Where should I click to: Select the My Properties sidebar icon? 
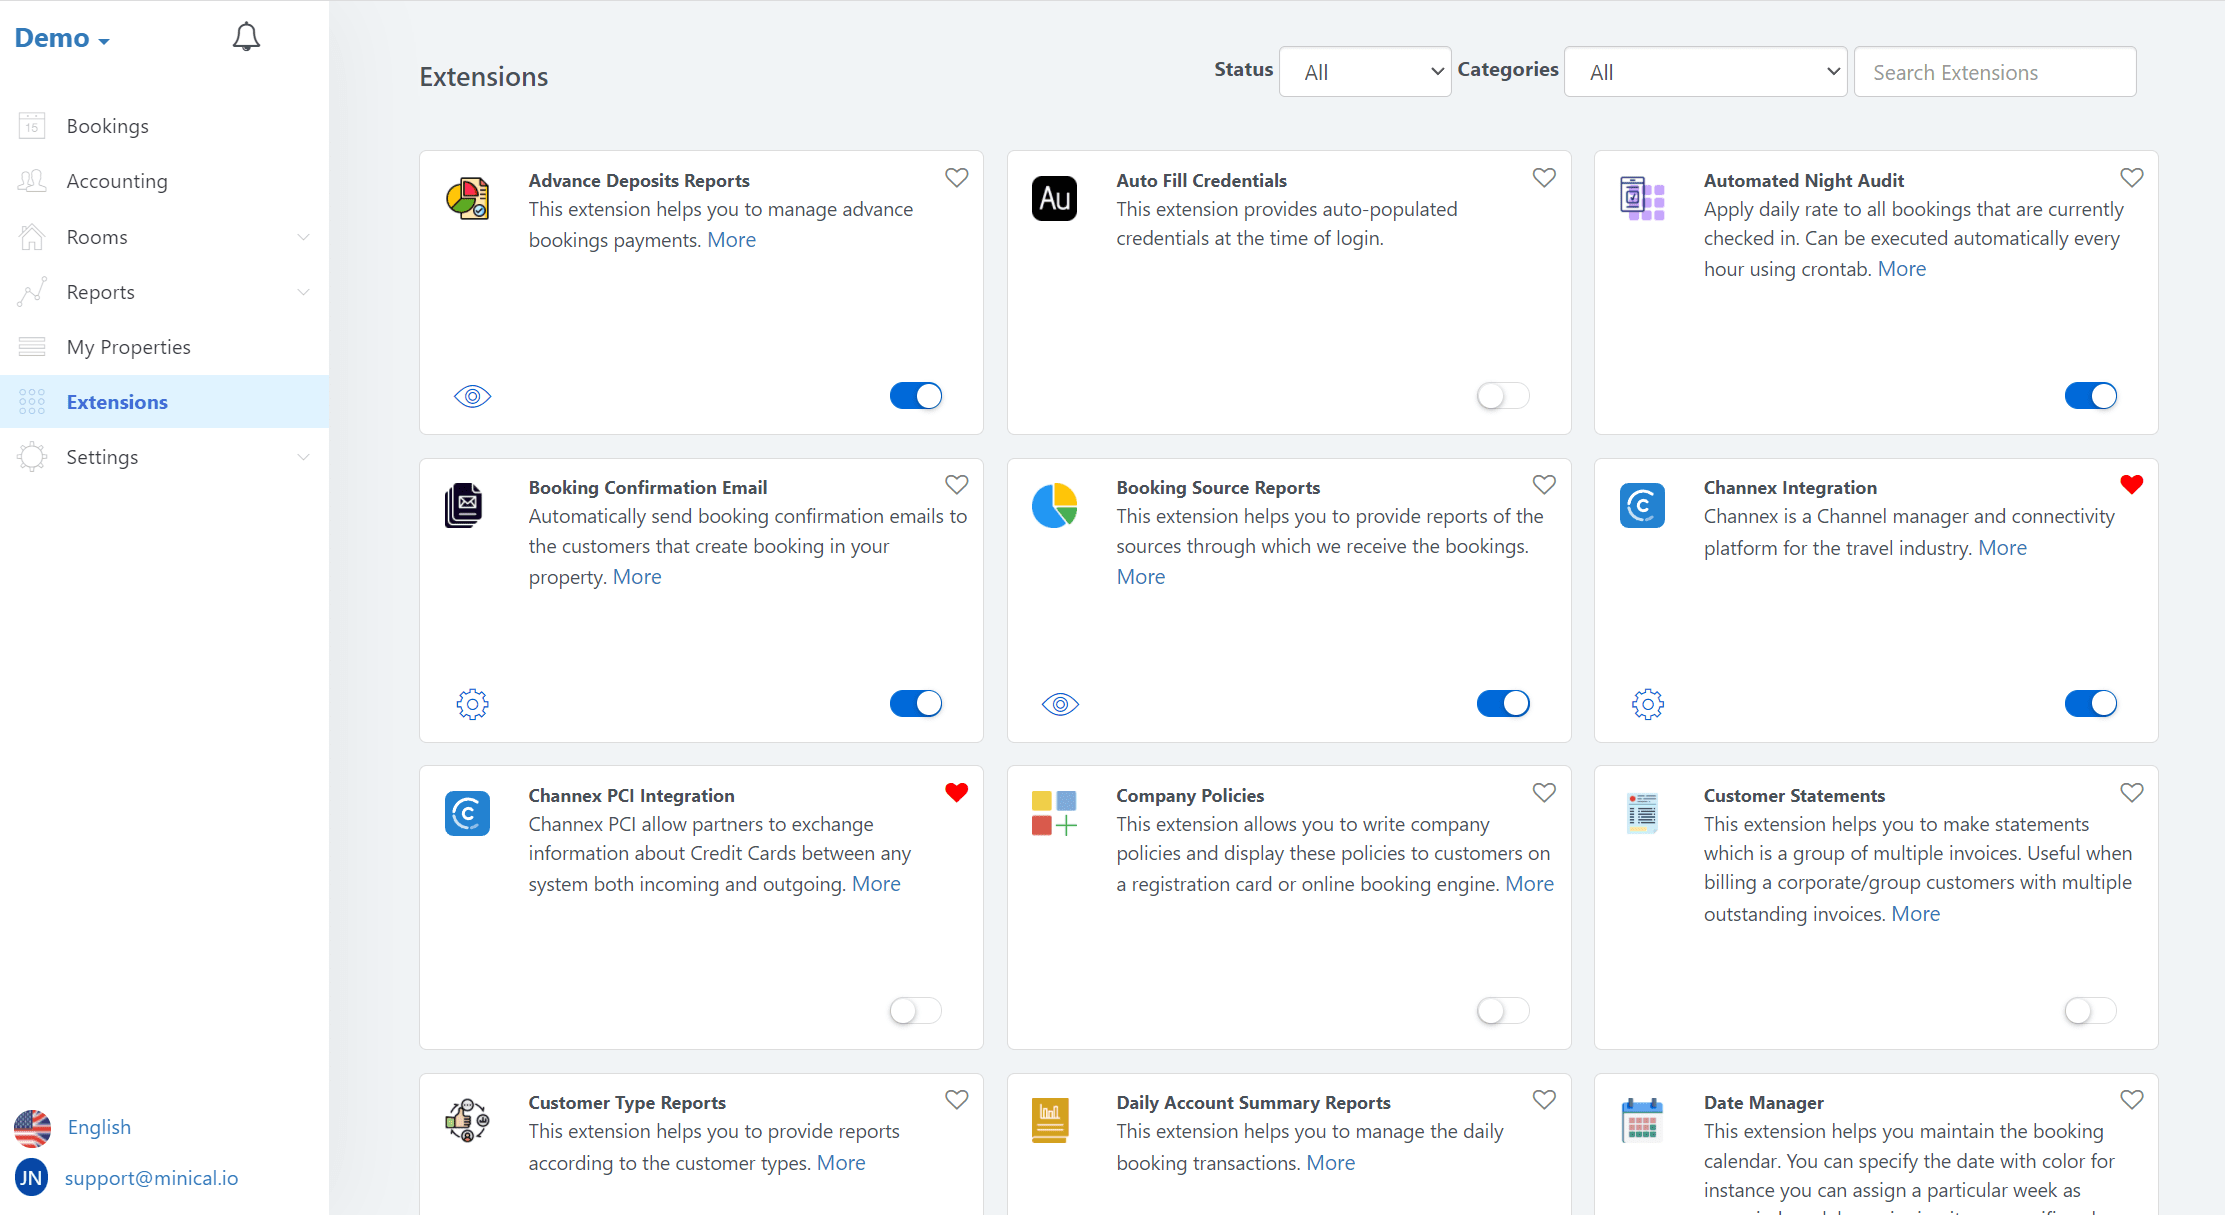32,346
